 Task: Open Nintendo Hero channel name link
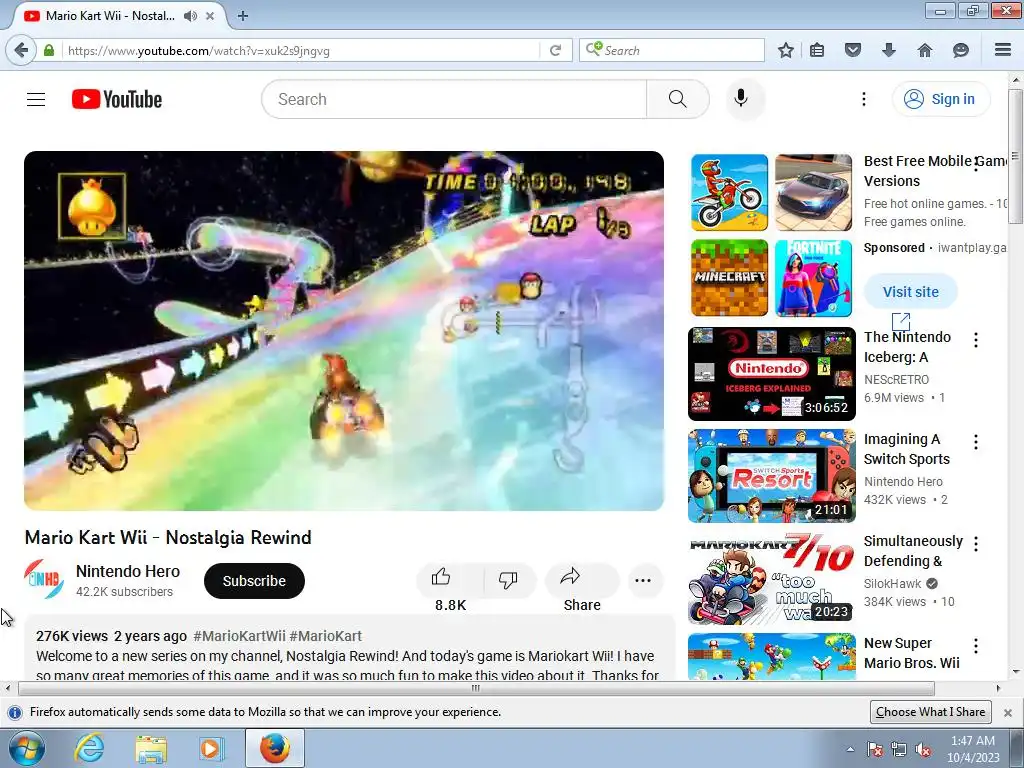[x=128, y=571]
